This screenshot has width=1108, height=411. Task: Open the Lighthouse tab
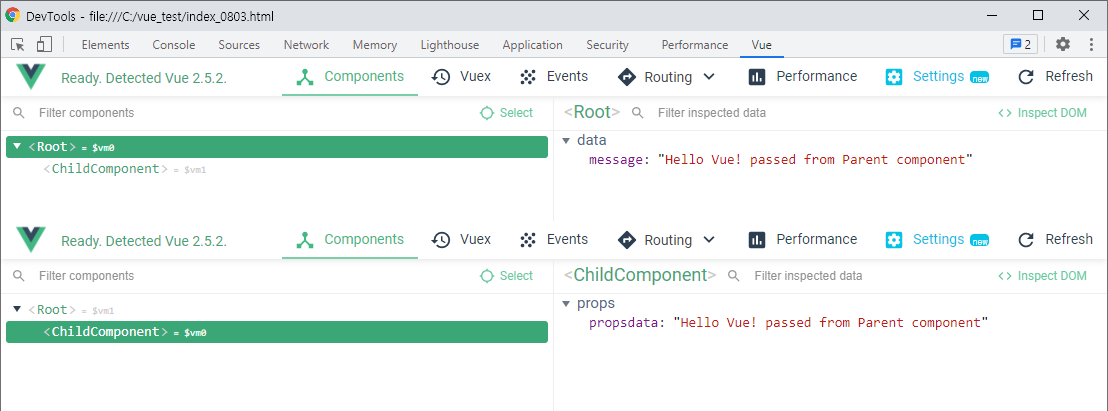449,44
